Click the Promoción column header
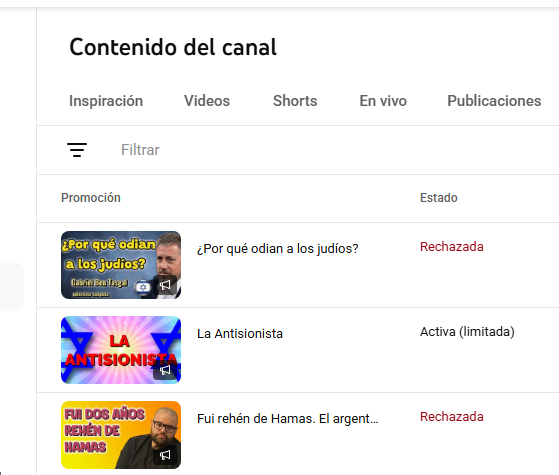The width and height of the screenshot is (559, 475). pos(91,198)
